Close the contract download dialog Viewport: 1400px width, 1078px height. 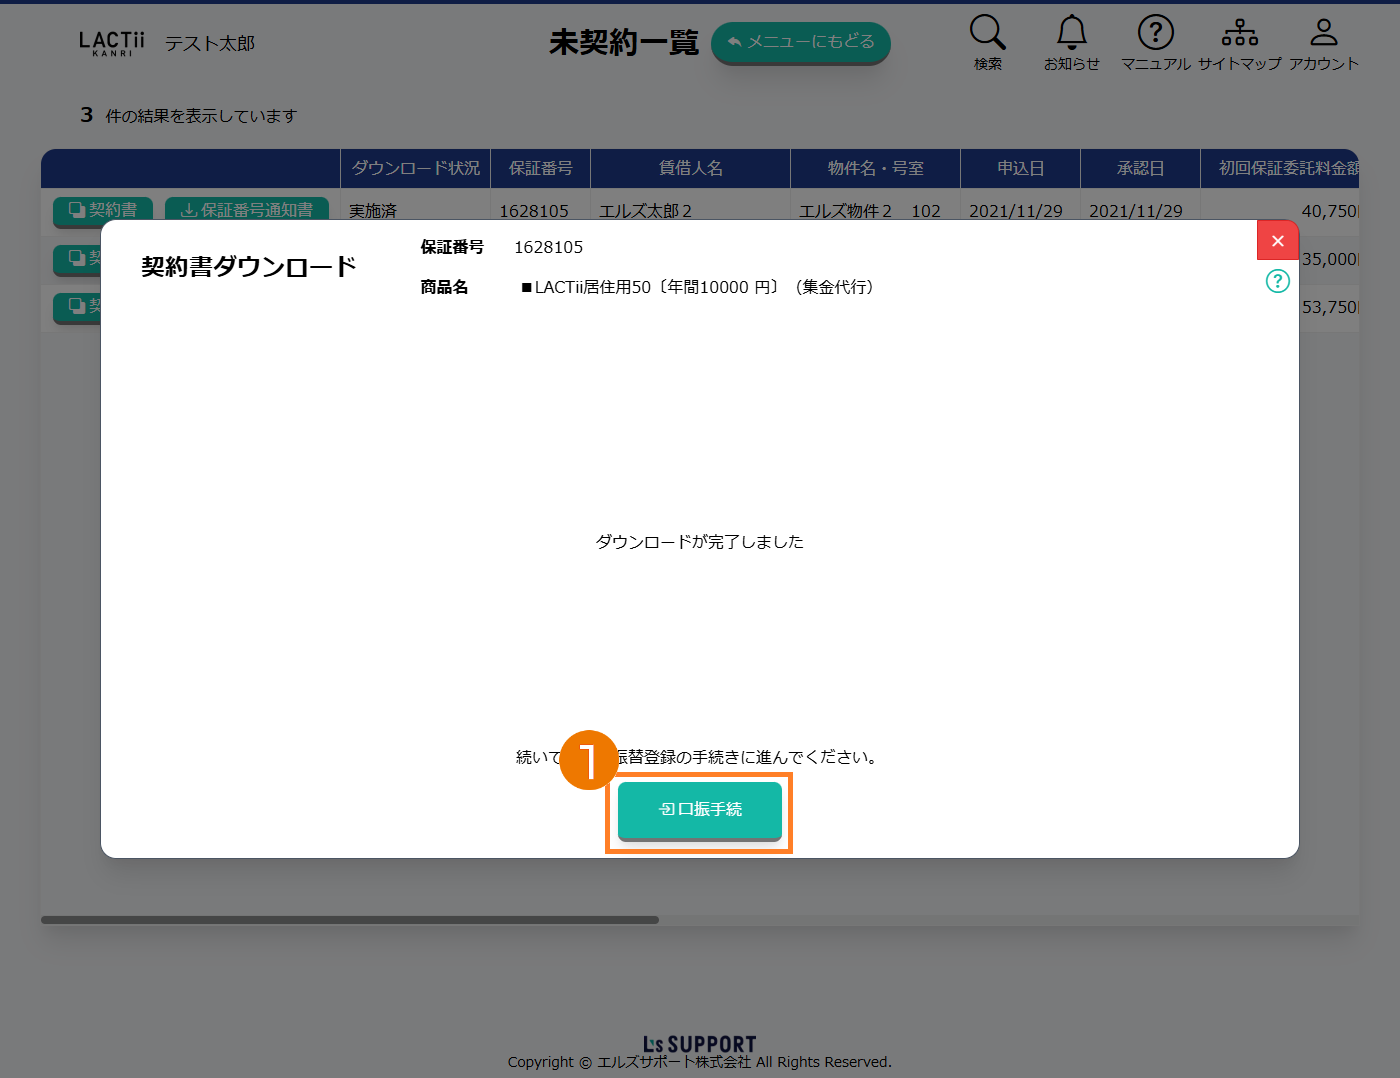pos(1277,241)
